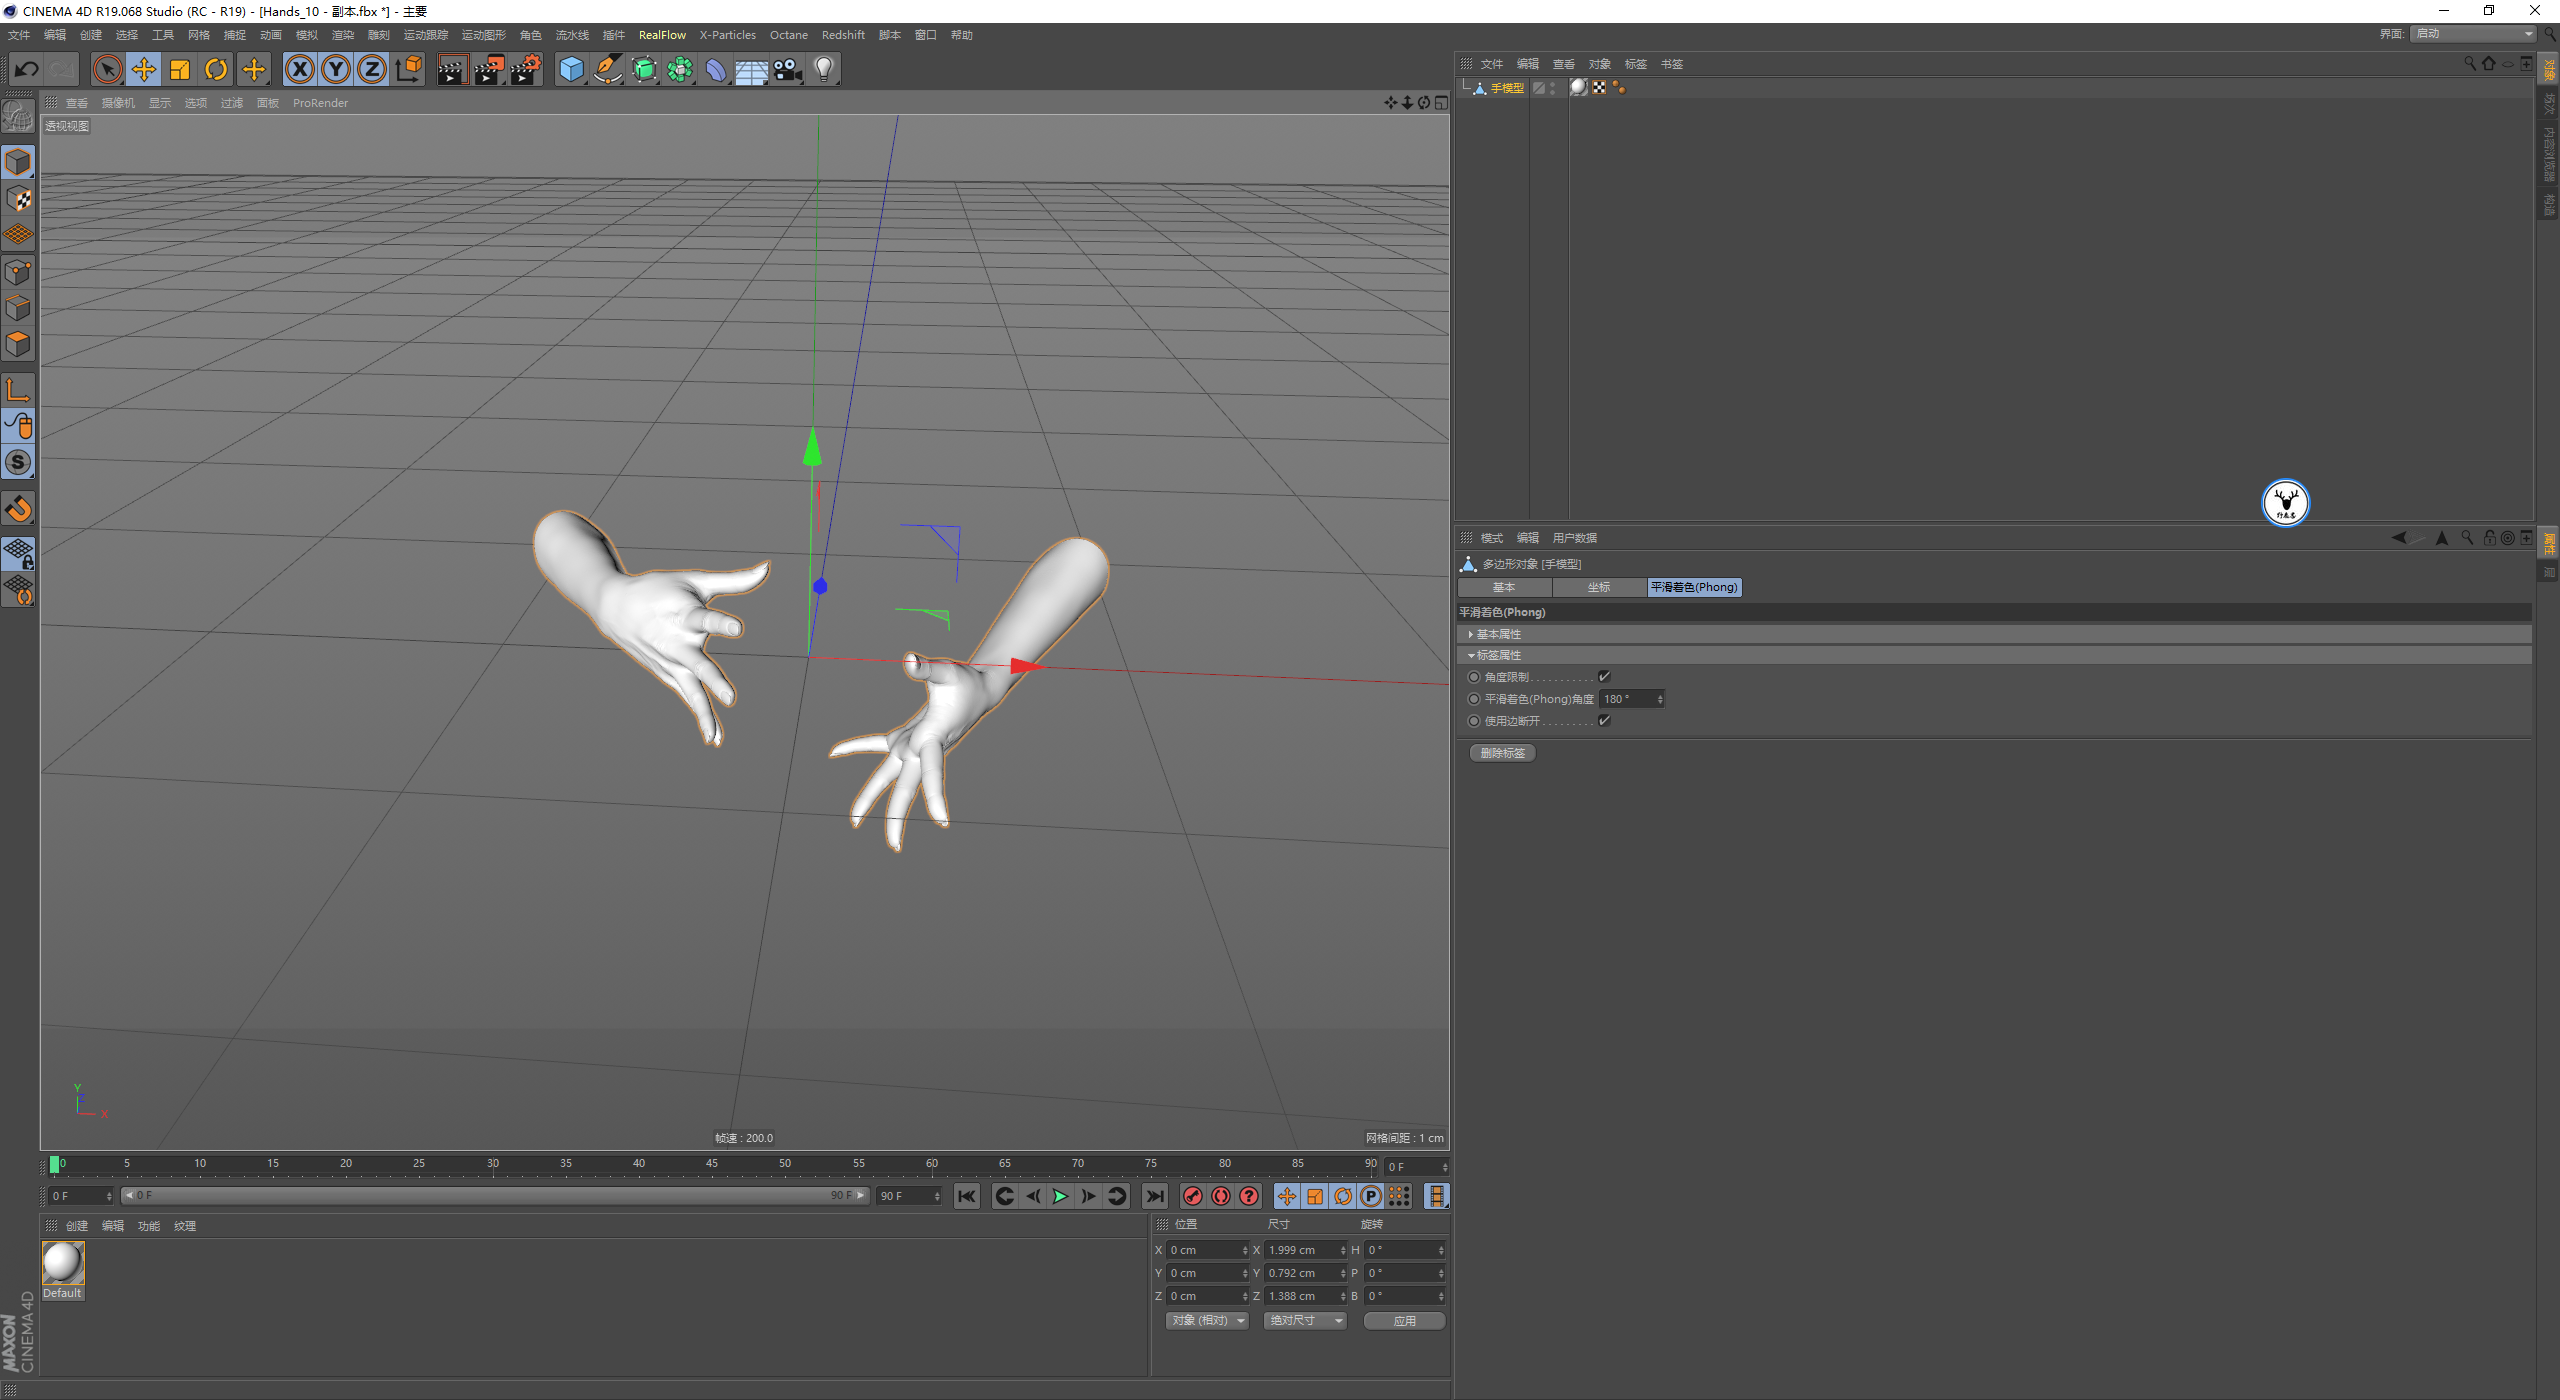2560x1400 pixels.
Task: Select the Scale tool
Action: tap(180, 69)
